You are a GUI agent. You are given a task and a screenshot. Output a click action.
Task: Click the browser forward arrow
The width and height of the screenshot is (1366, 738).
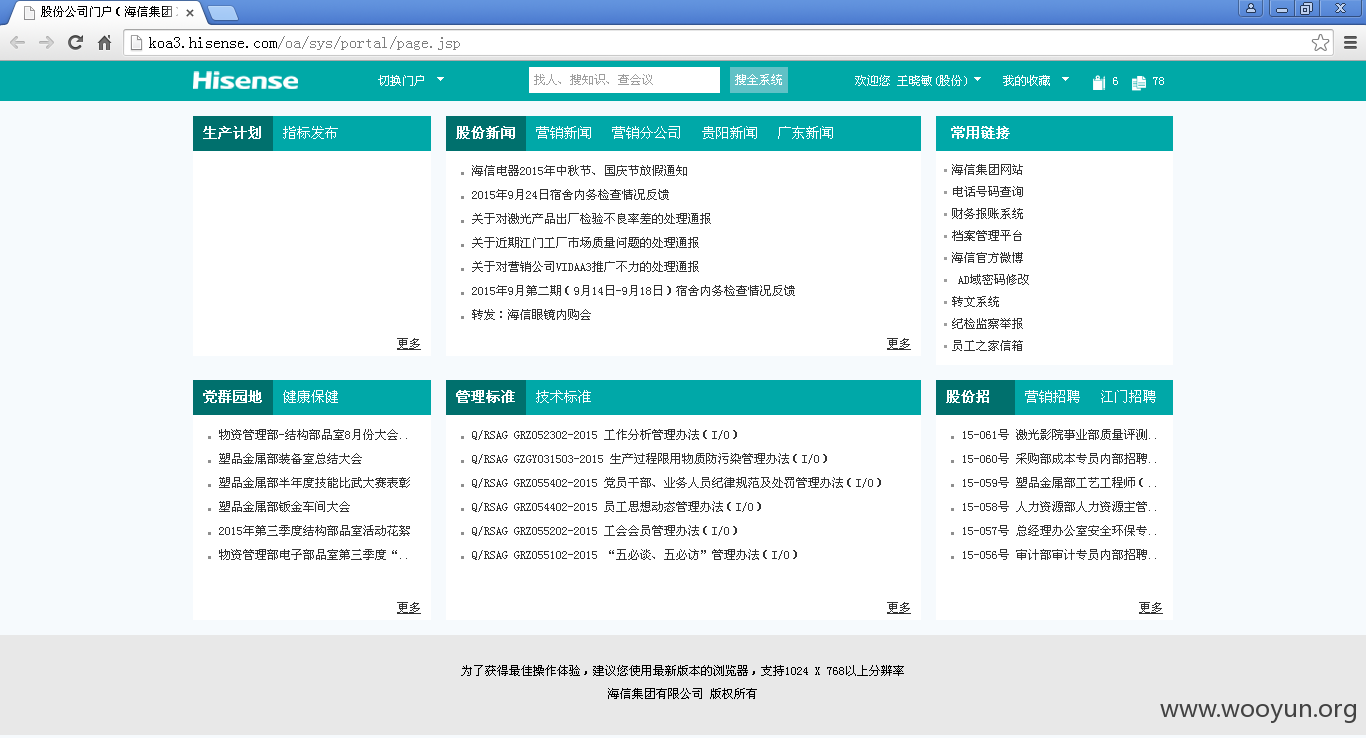pos(46,43)
